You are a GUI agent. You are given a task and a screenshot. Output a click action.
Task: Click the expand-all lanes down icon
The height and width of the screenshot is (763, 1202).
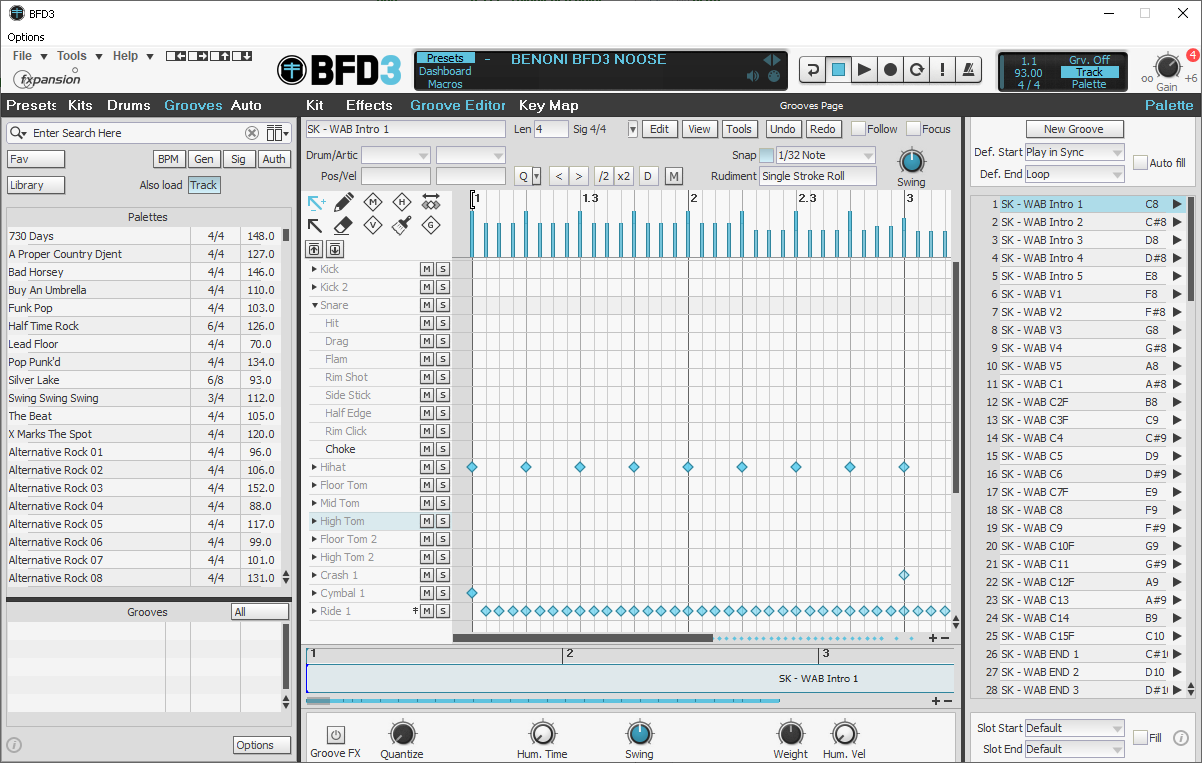click(335, 249)
